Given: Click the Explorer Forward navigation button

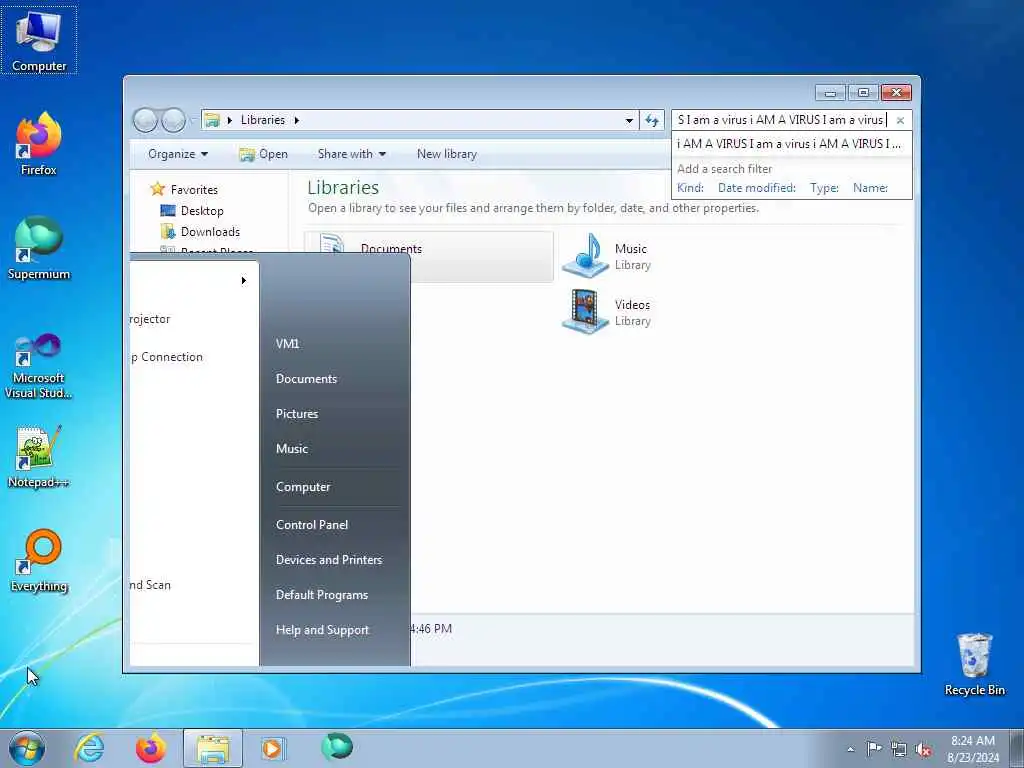Looking at the screenshot, I should [173, 120].
